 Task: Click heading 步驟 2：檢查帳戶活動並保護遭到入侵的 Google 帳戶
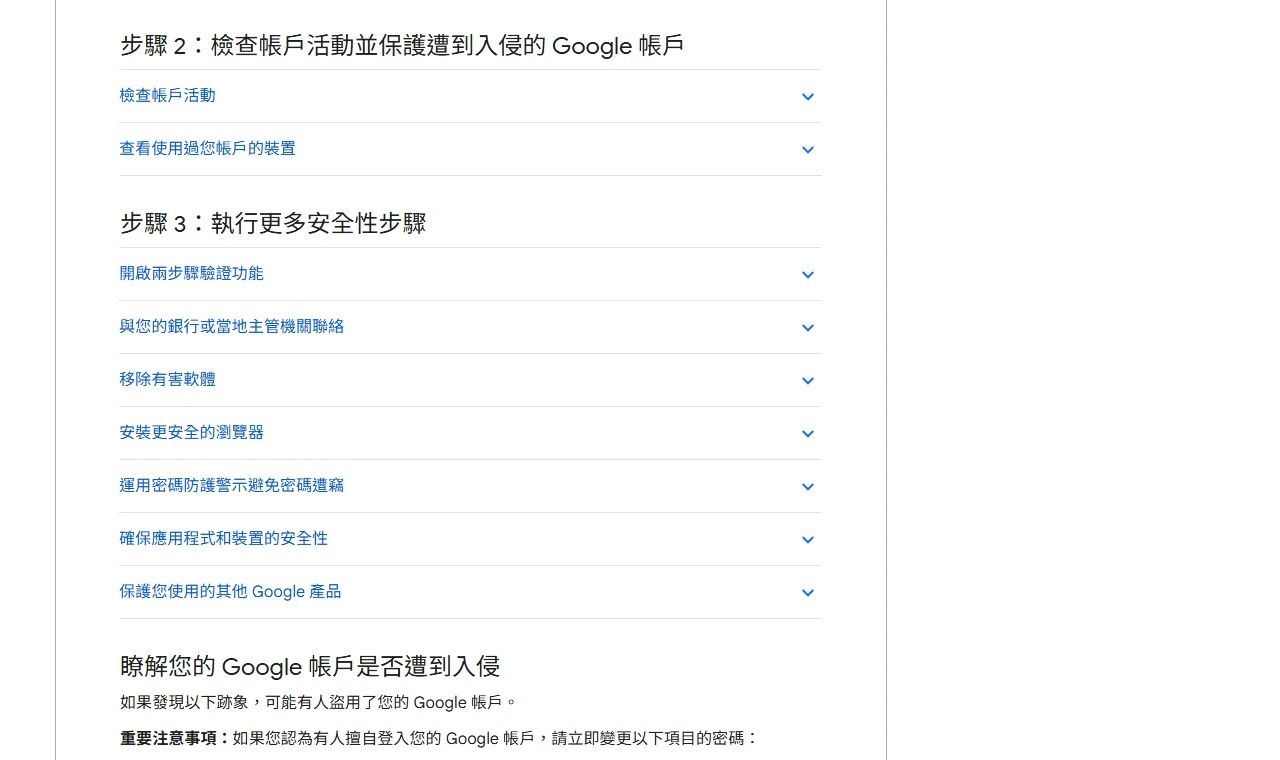point(402,45)
